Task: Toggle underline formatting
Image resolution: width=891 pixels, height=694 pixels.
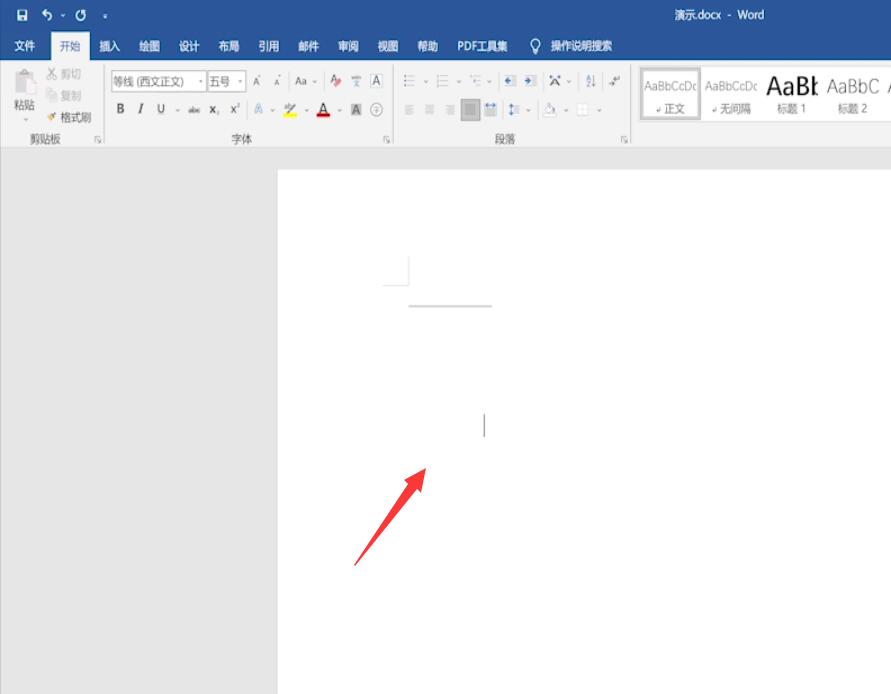Action: pyautogui.click(x=161, y=109)
